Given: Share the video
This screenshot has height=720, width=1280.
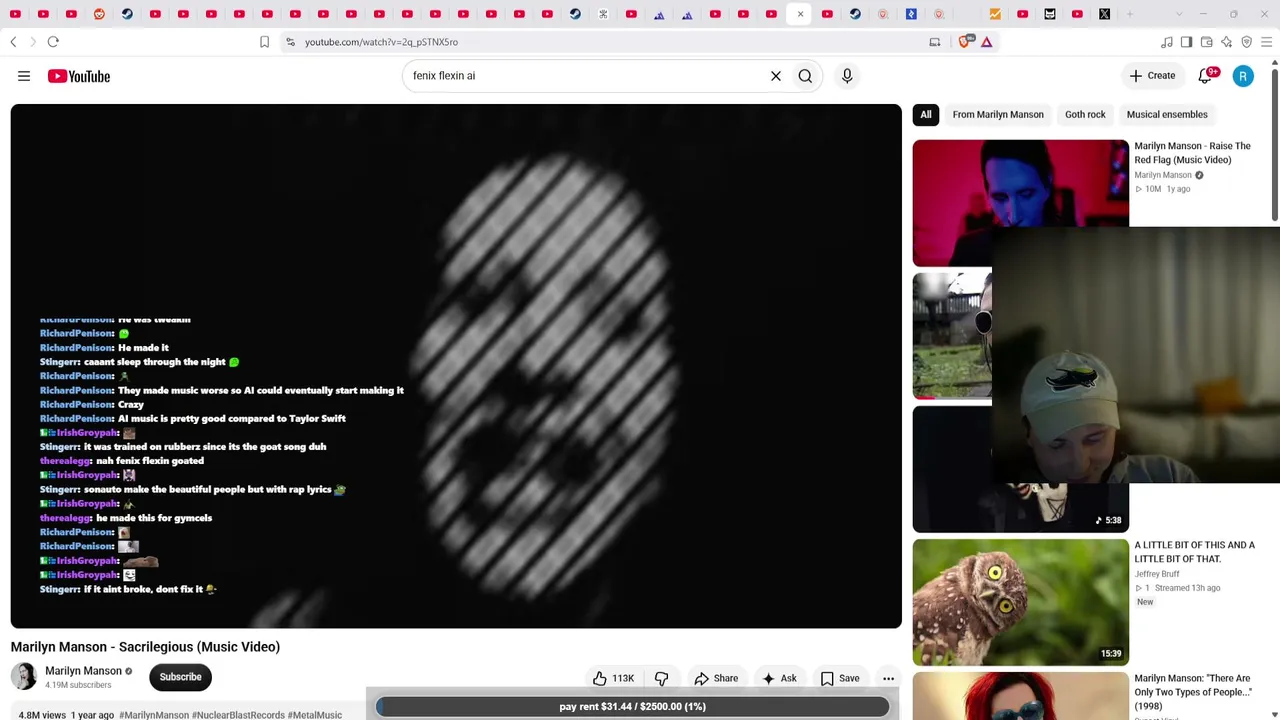Looking at the screenshot, I should (716, 678).
